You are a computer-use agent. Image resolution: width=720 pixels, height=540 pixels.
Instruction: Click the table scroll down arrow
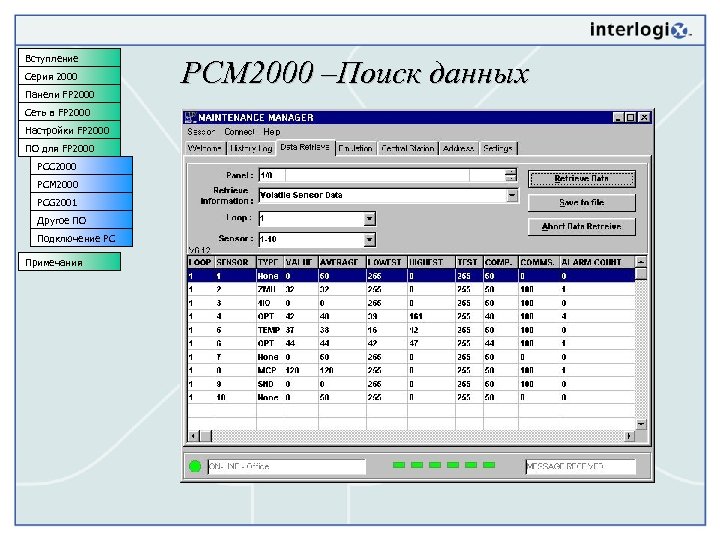tap(641, 424)
